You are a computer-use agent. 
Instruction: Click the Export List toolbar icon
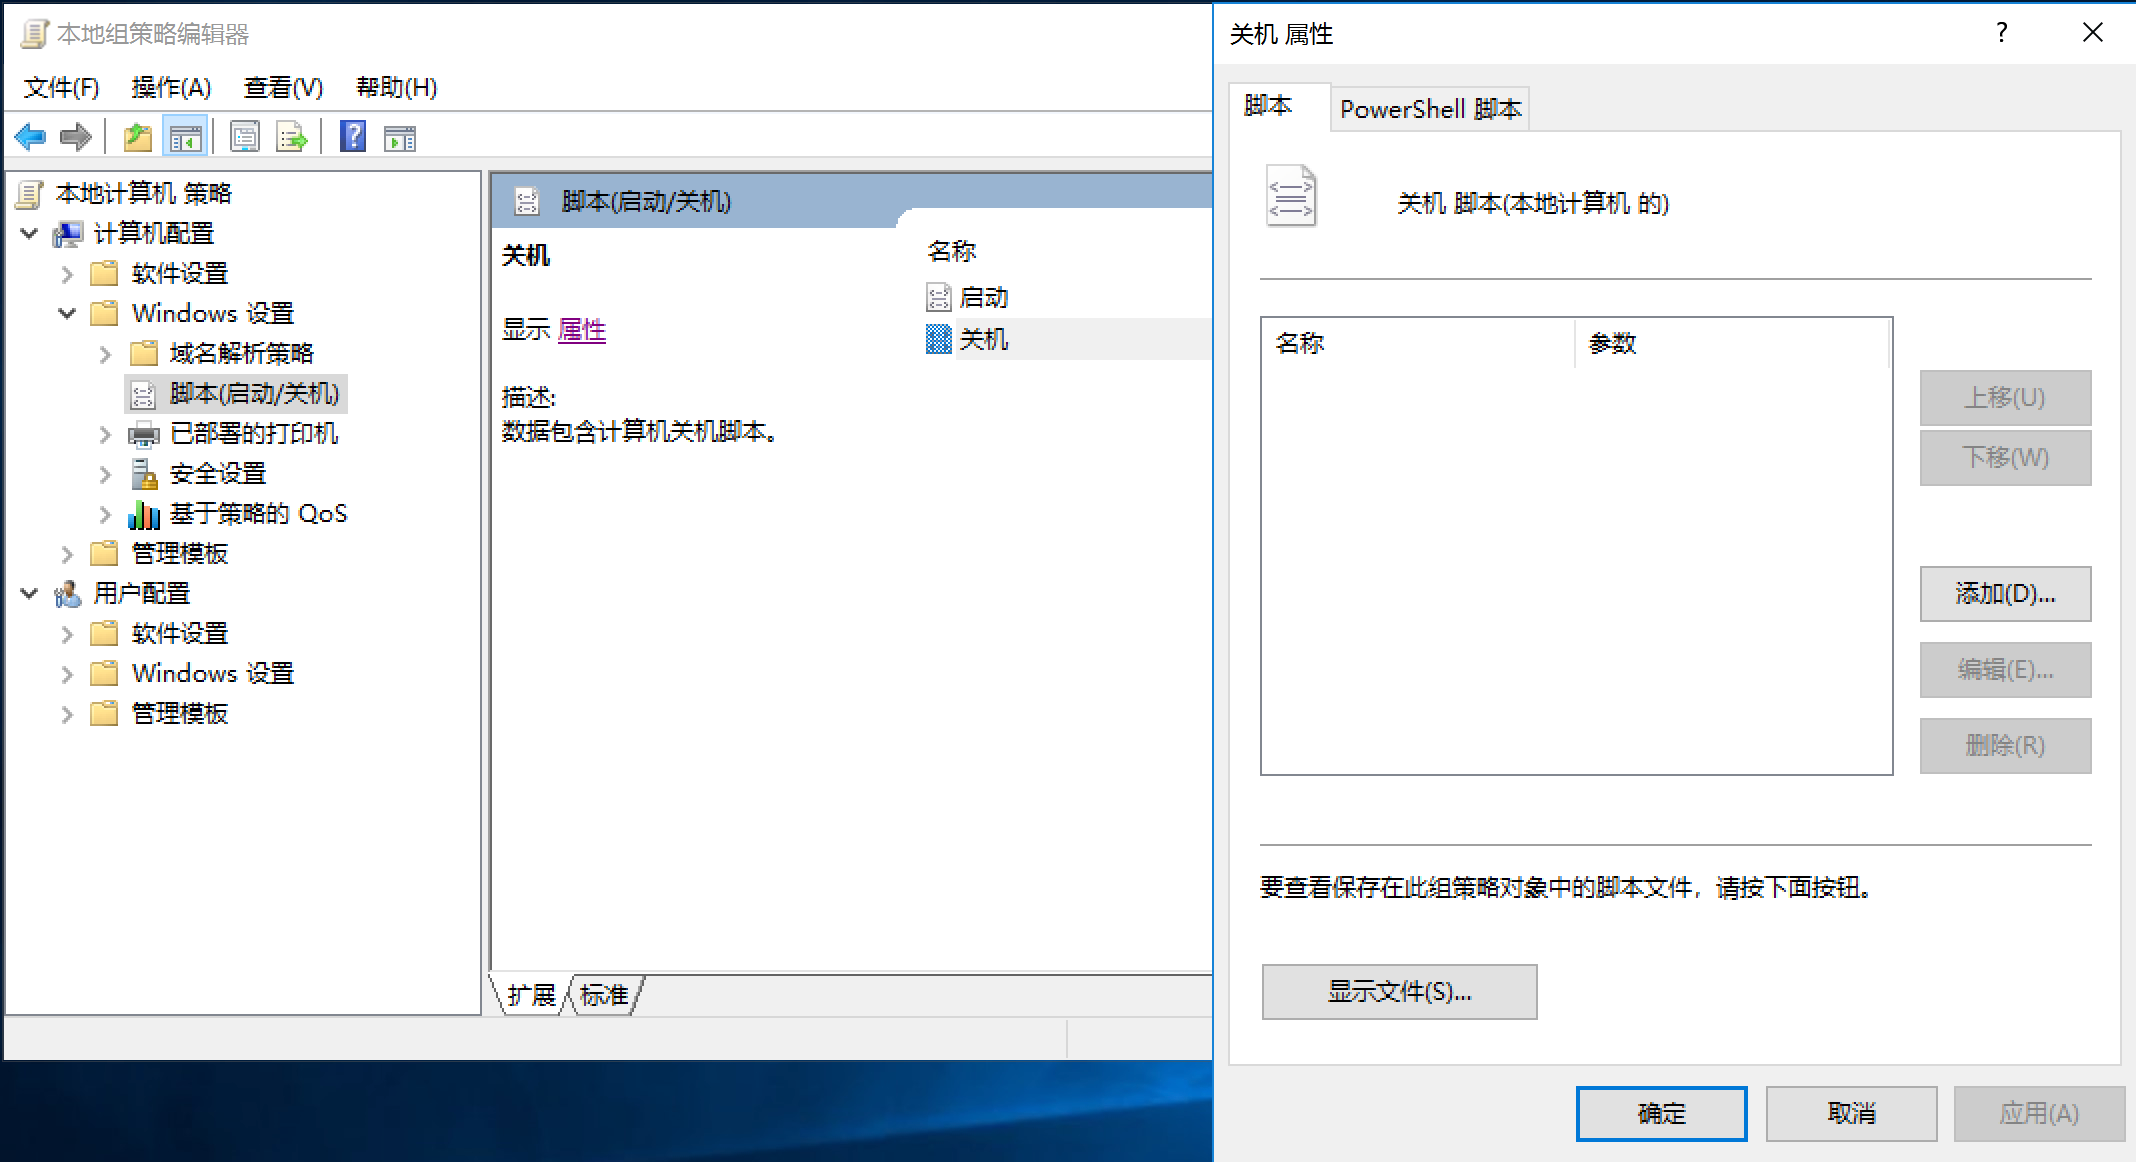point(292,137)
